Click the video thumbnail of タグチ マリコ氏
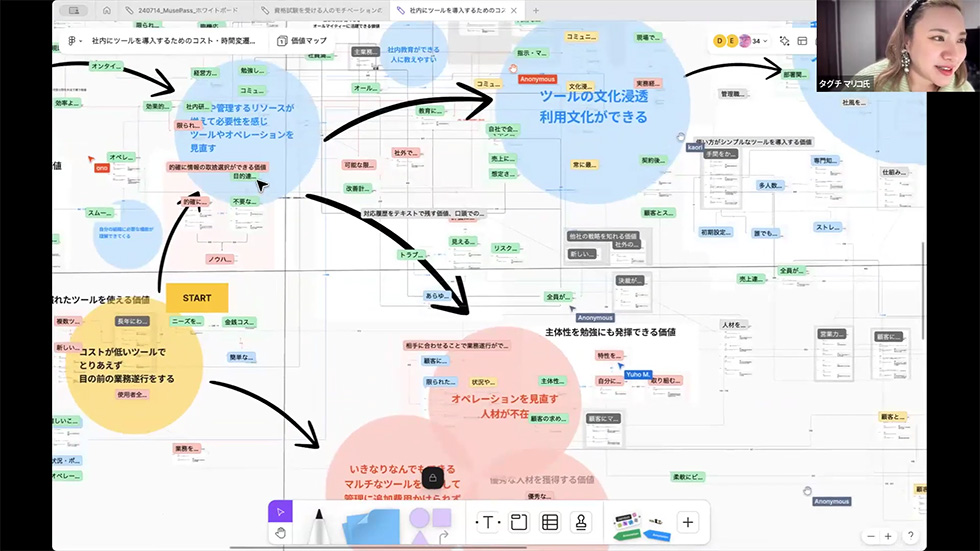Image resolution: width=980 pixels, height=551 pixels. click(x=898, y=46)
